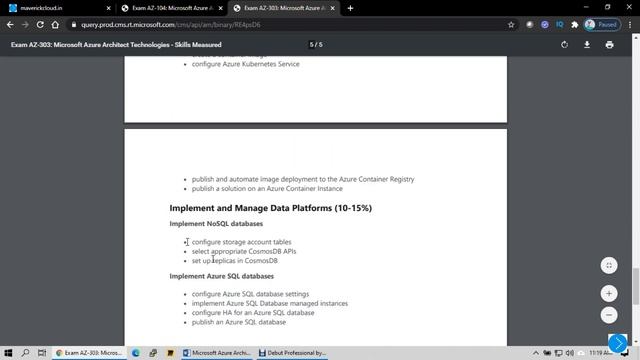
Task: Go forward in browser history
Action: click(25, 24)
